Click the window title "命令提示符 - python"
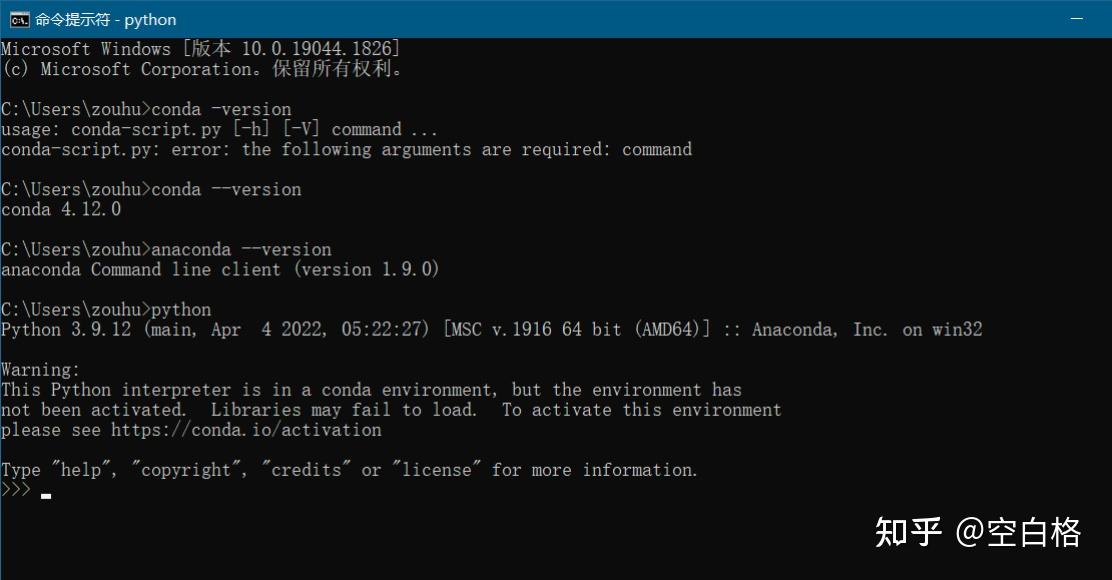This screenshot has width=1112, height=580. [x=106, y=19]
